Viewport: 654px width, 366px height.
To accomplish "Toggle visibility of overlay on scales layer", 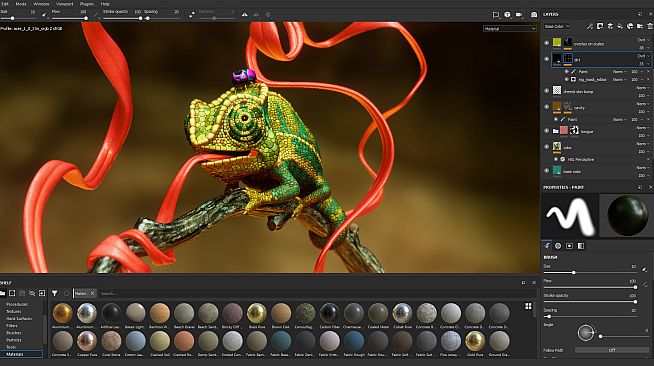I will point(546,43).
